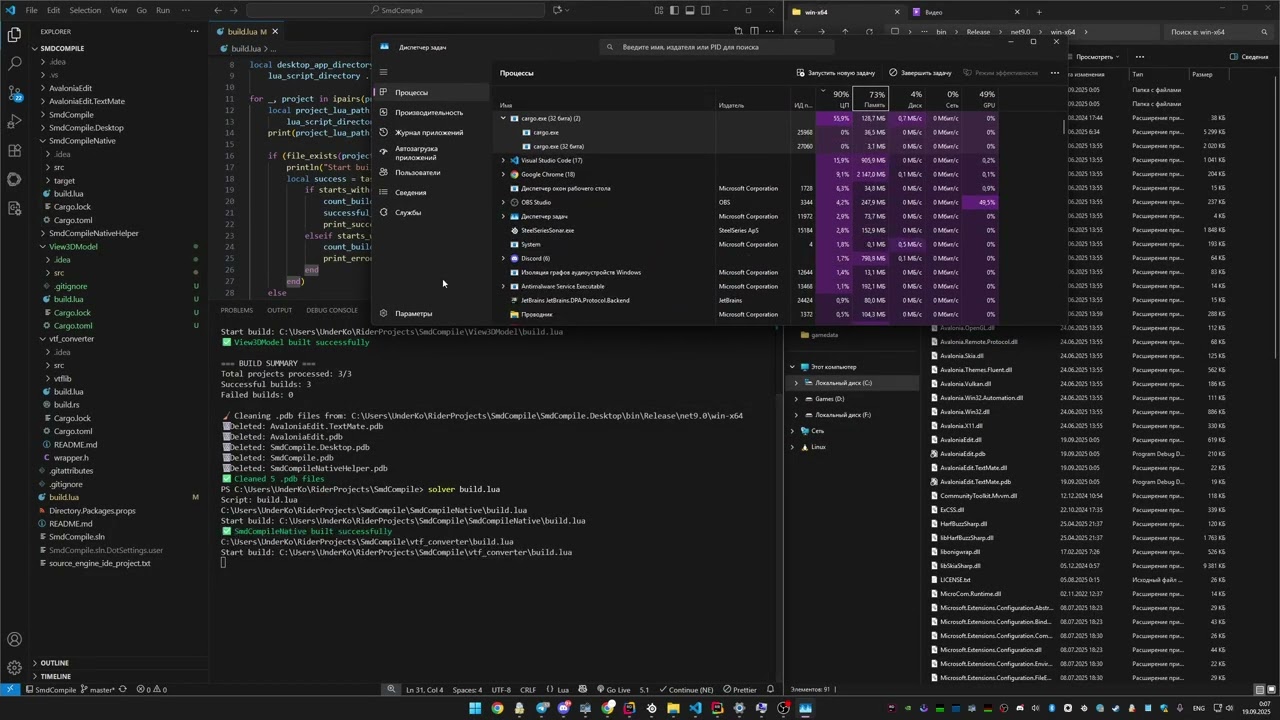Open the Selection menu in VS Code

[85, 10]
